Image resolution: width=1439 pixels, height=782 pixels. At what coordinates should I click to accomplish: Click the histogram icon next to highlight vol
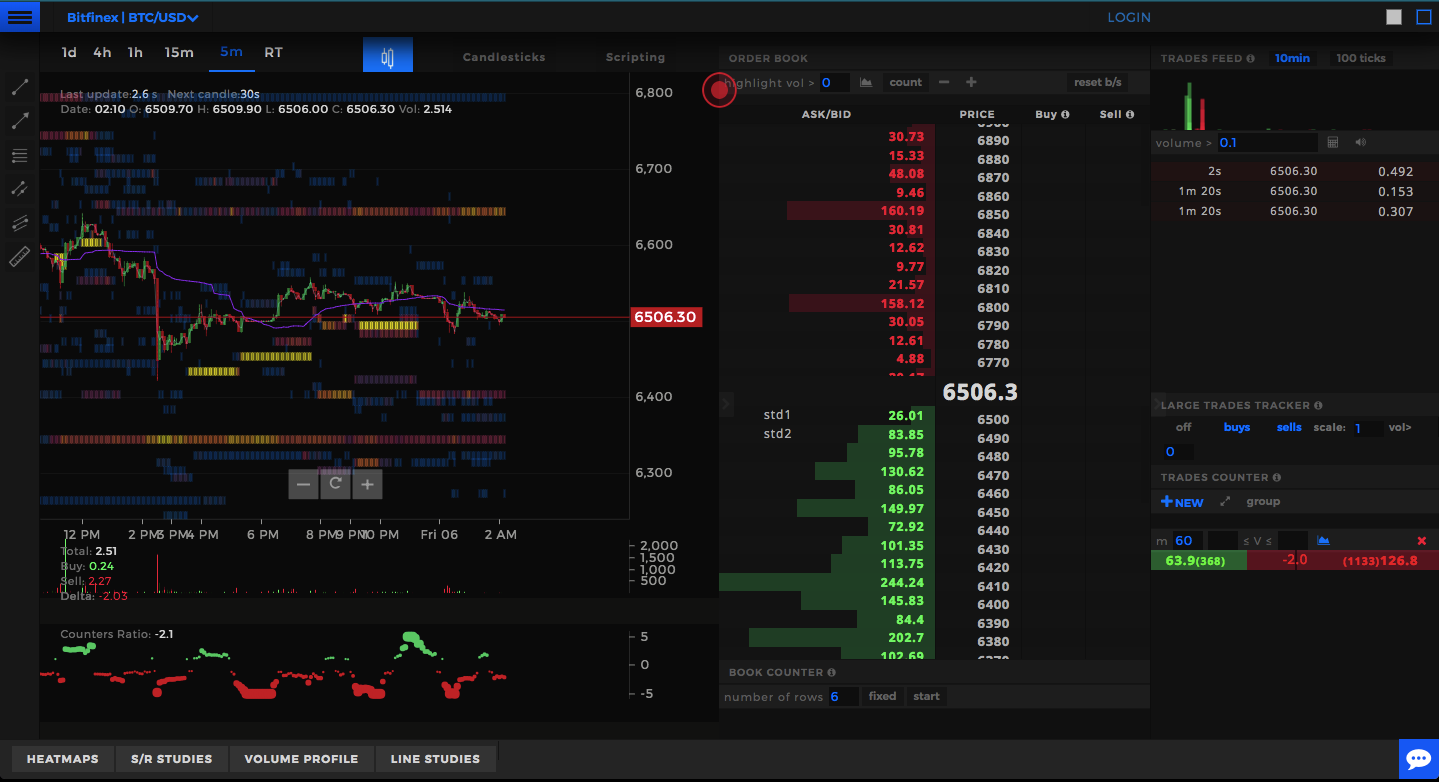pos(865,81)
